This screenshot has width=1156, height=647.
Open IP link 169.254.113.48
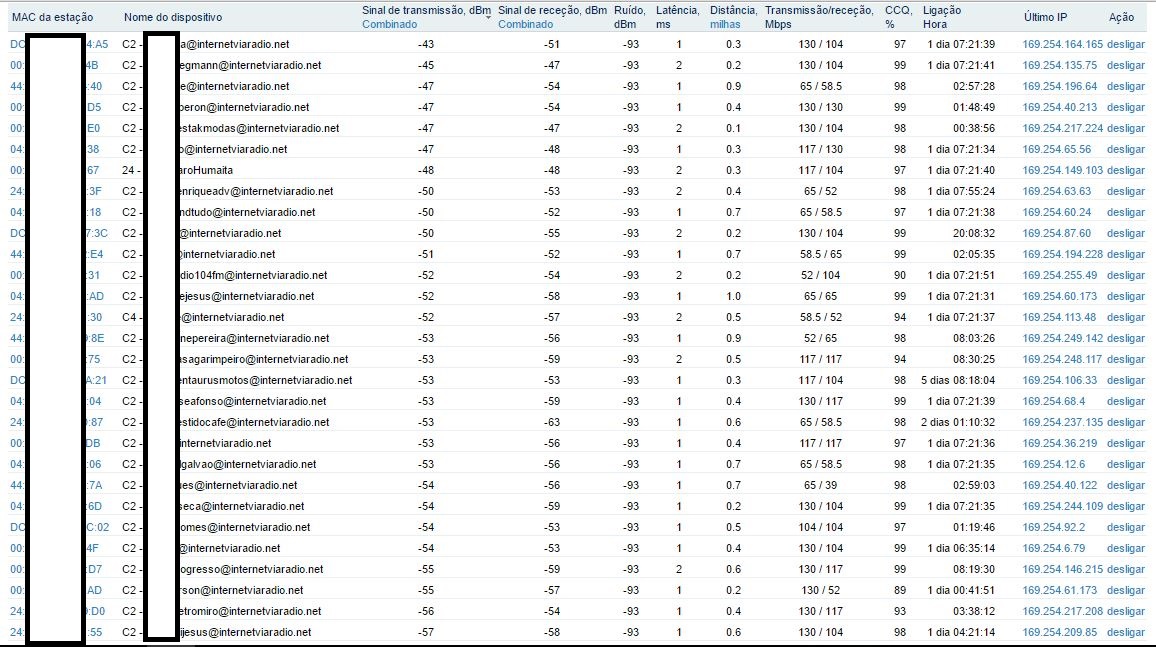click(1059, 317)
